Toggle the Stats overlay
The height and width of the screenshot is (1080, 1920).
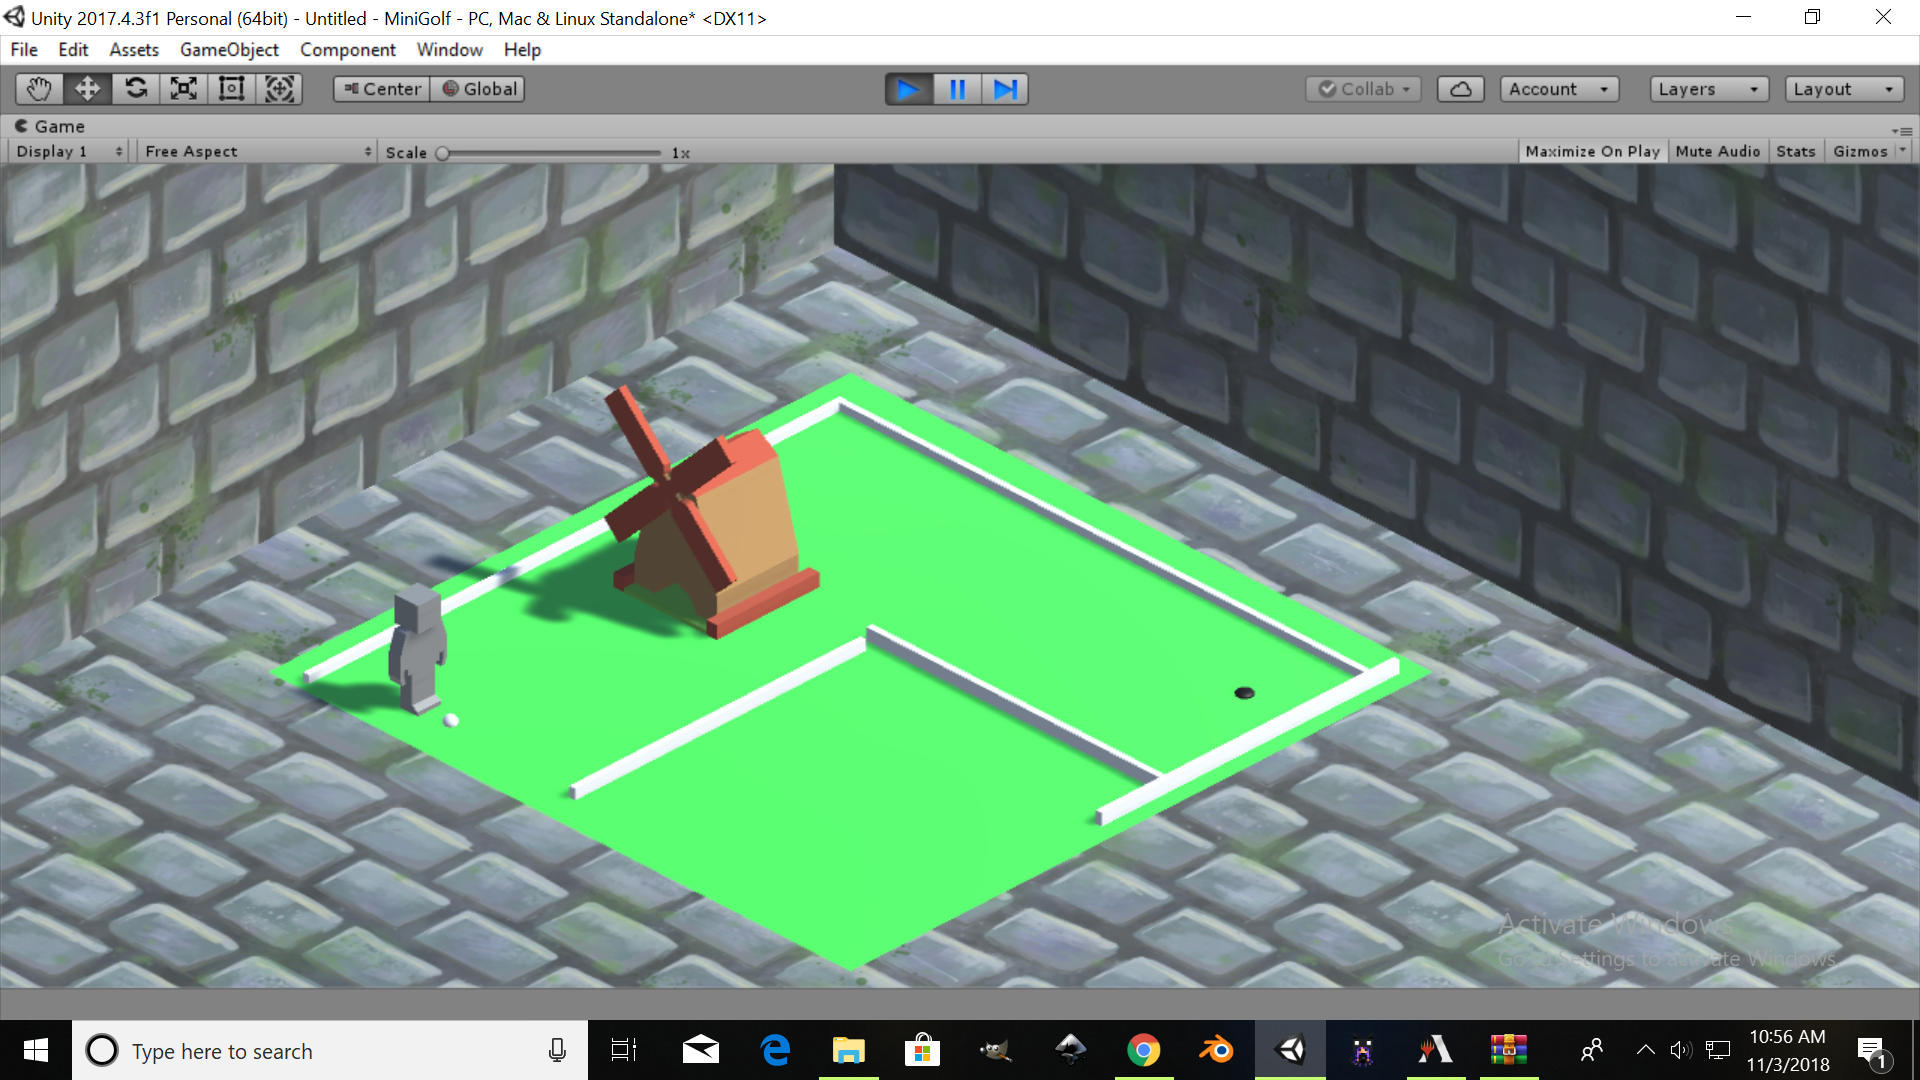pyautogui.click(x=1795, y=151)
